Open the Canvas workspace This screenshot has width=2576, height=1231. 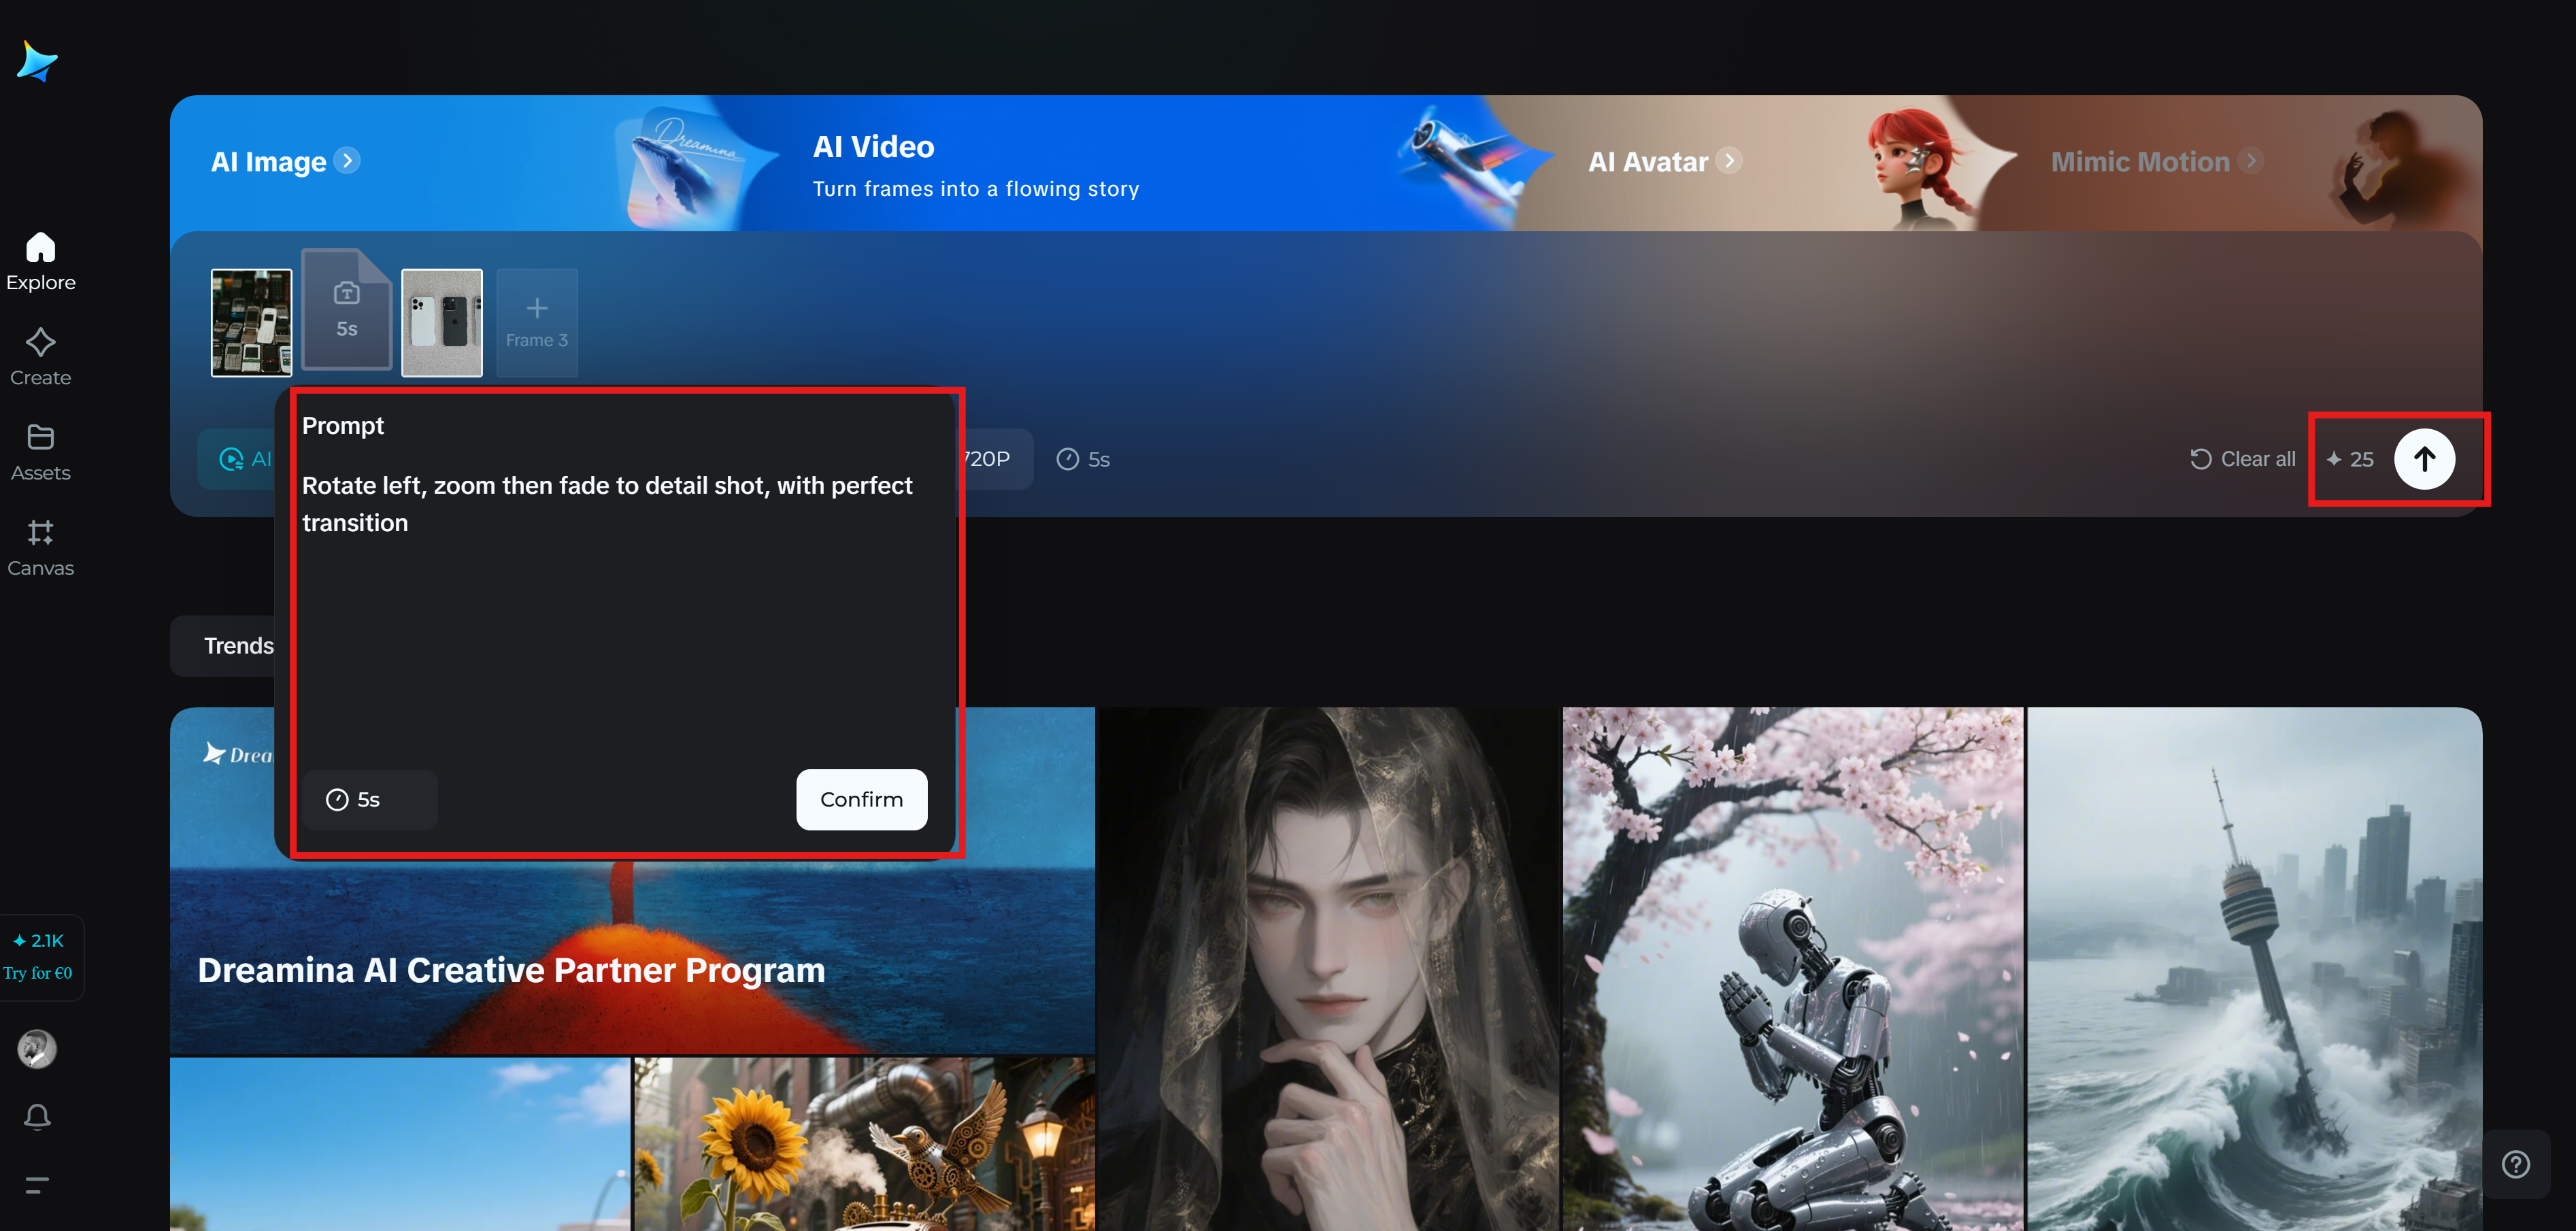coord(40,547)
